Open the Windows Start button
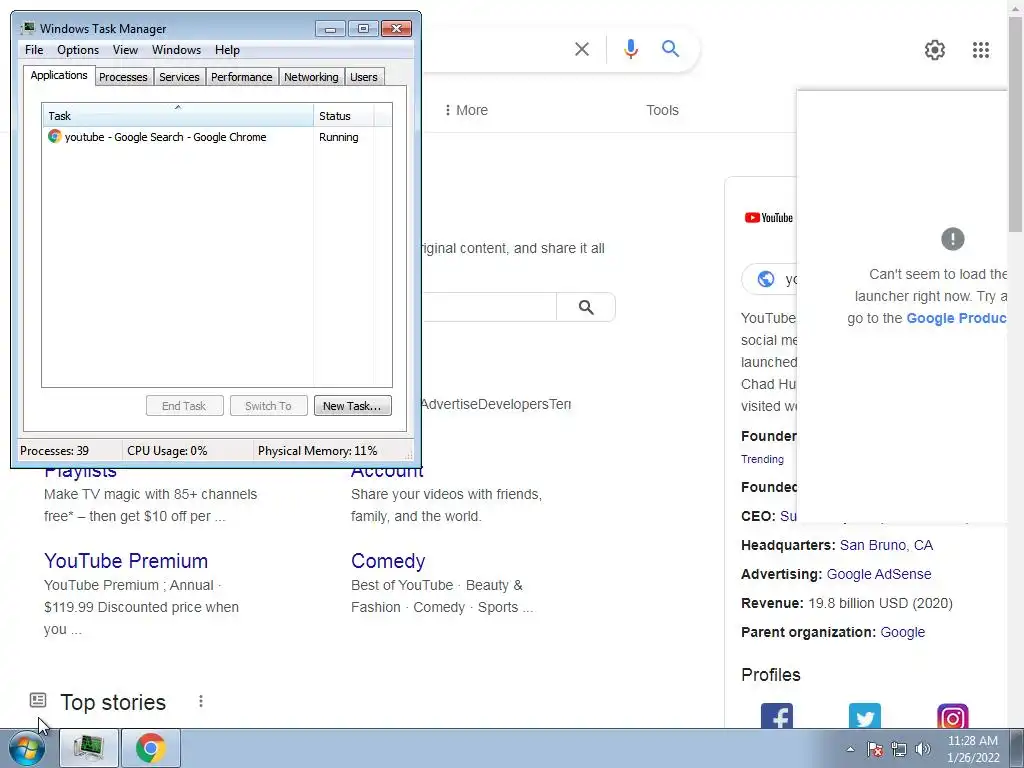1024x768 pixels. (x=27, y=748)
